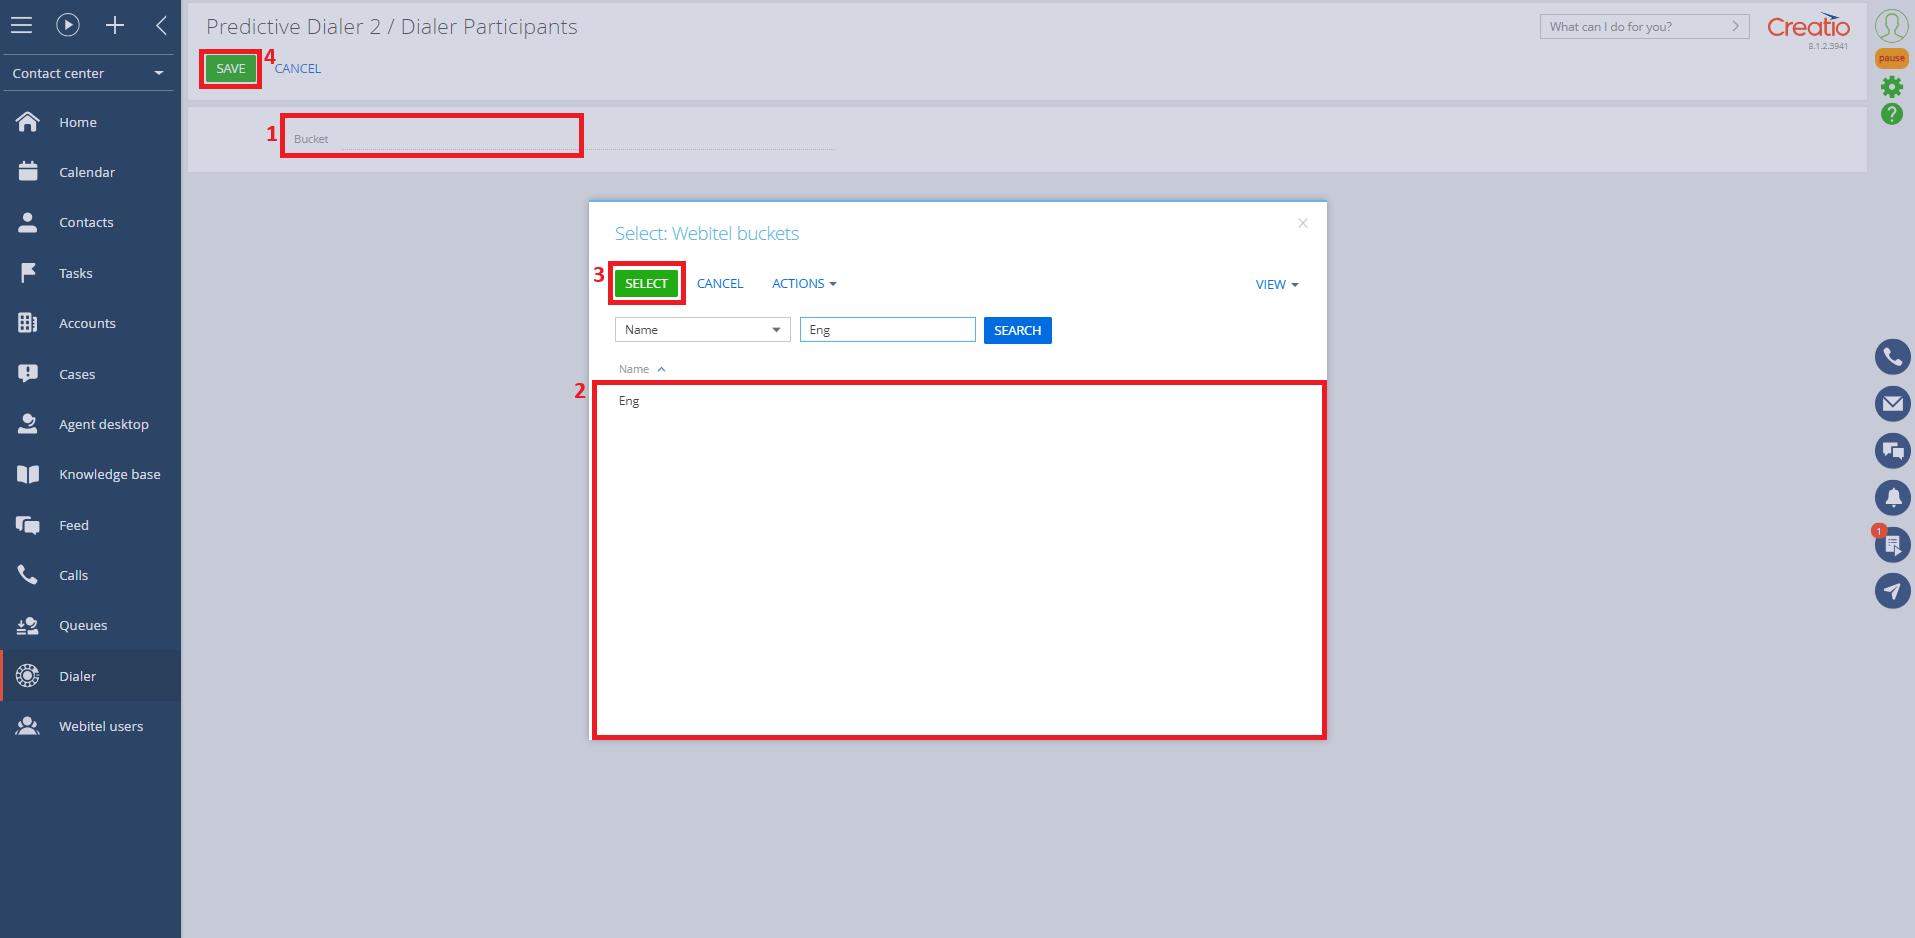Click the Creatio logo

[x=1808, y=27]
